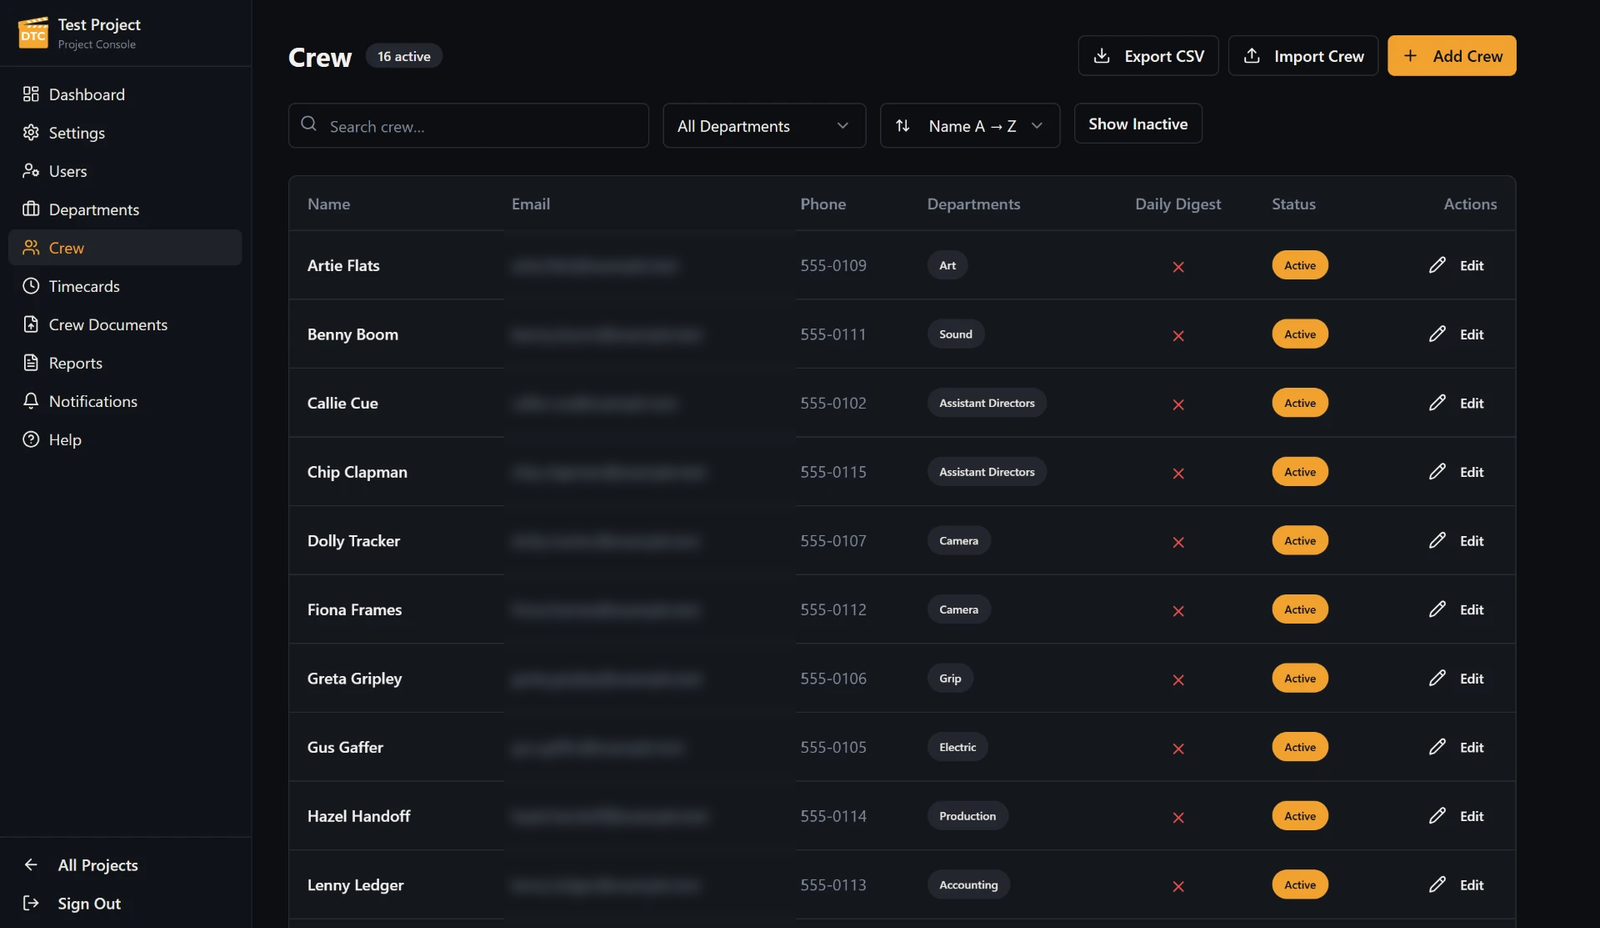Click the Sign Out arrow icon
The width and height of the screenshot is (1600, 928).
point(31,903)
